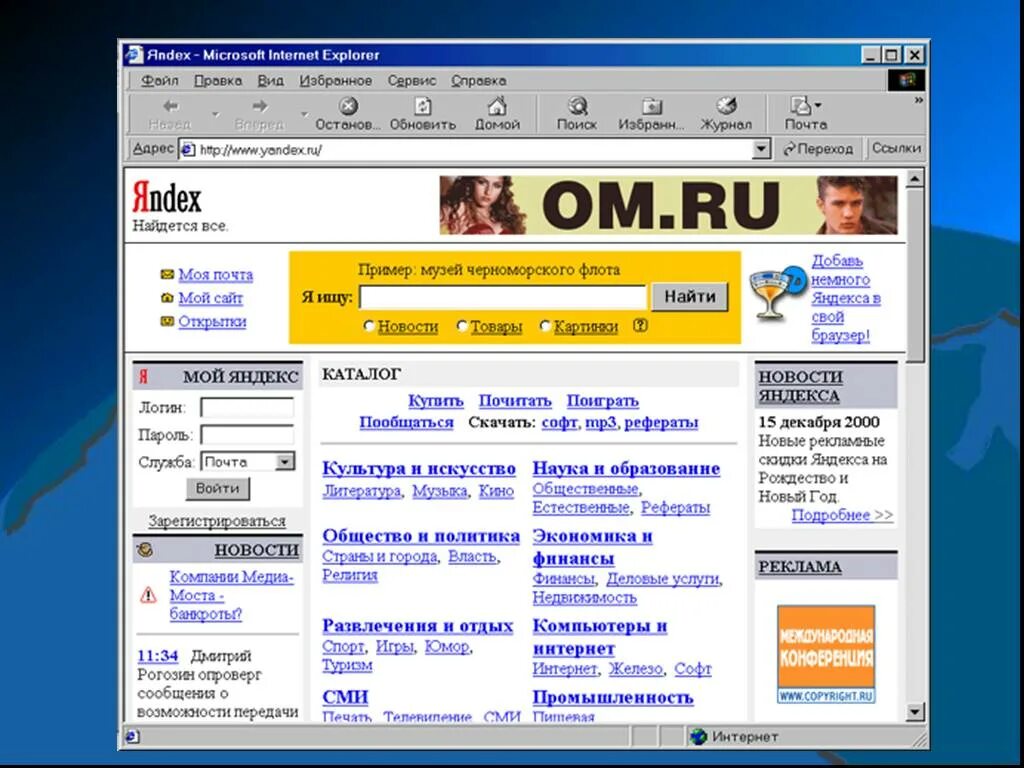Click the mp3 download link

click(x=601, y=423)
